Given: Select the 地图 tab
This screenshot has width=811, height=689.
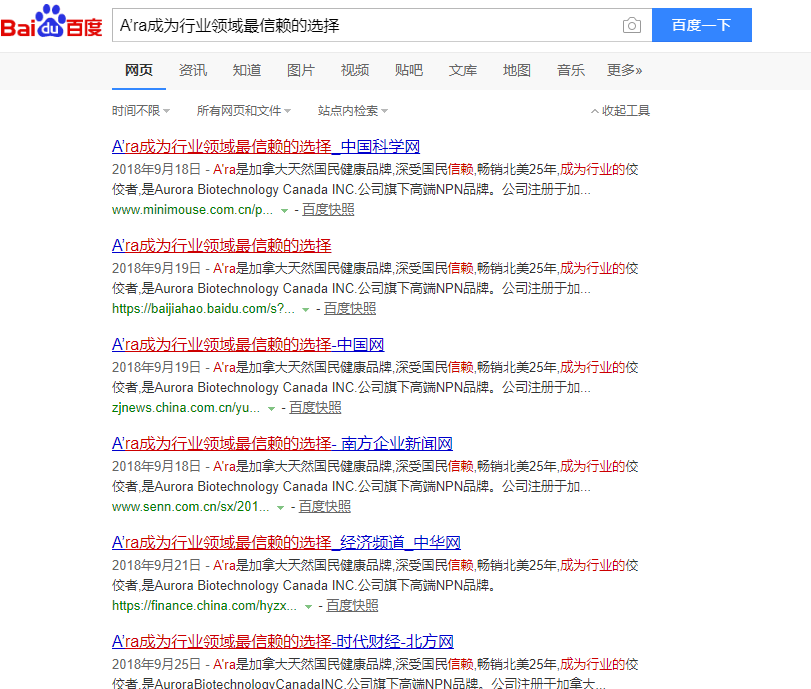Looking at the screenshot, I should tap(517, 70).
